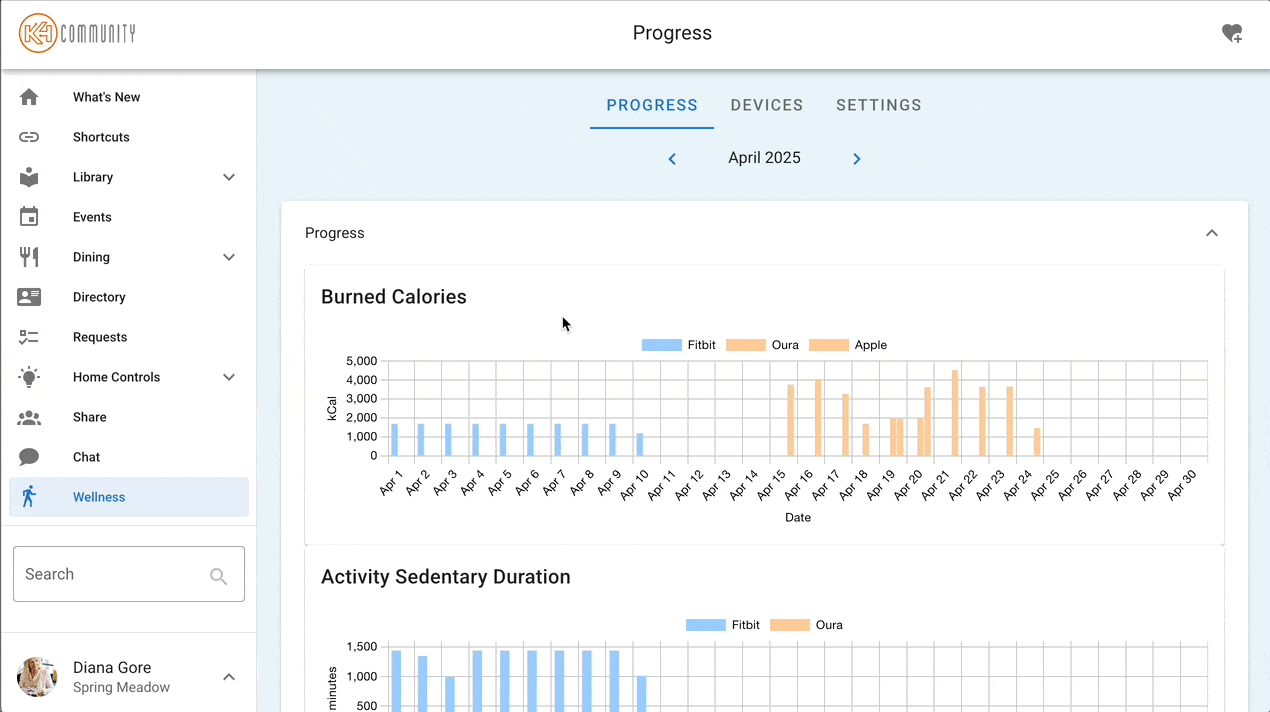1270x712 pixels.
Task: Switch to the Settings tab
Action: tap(879, 105)
